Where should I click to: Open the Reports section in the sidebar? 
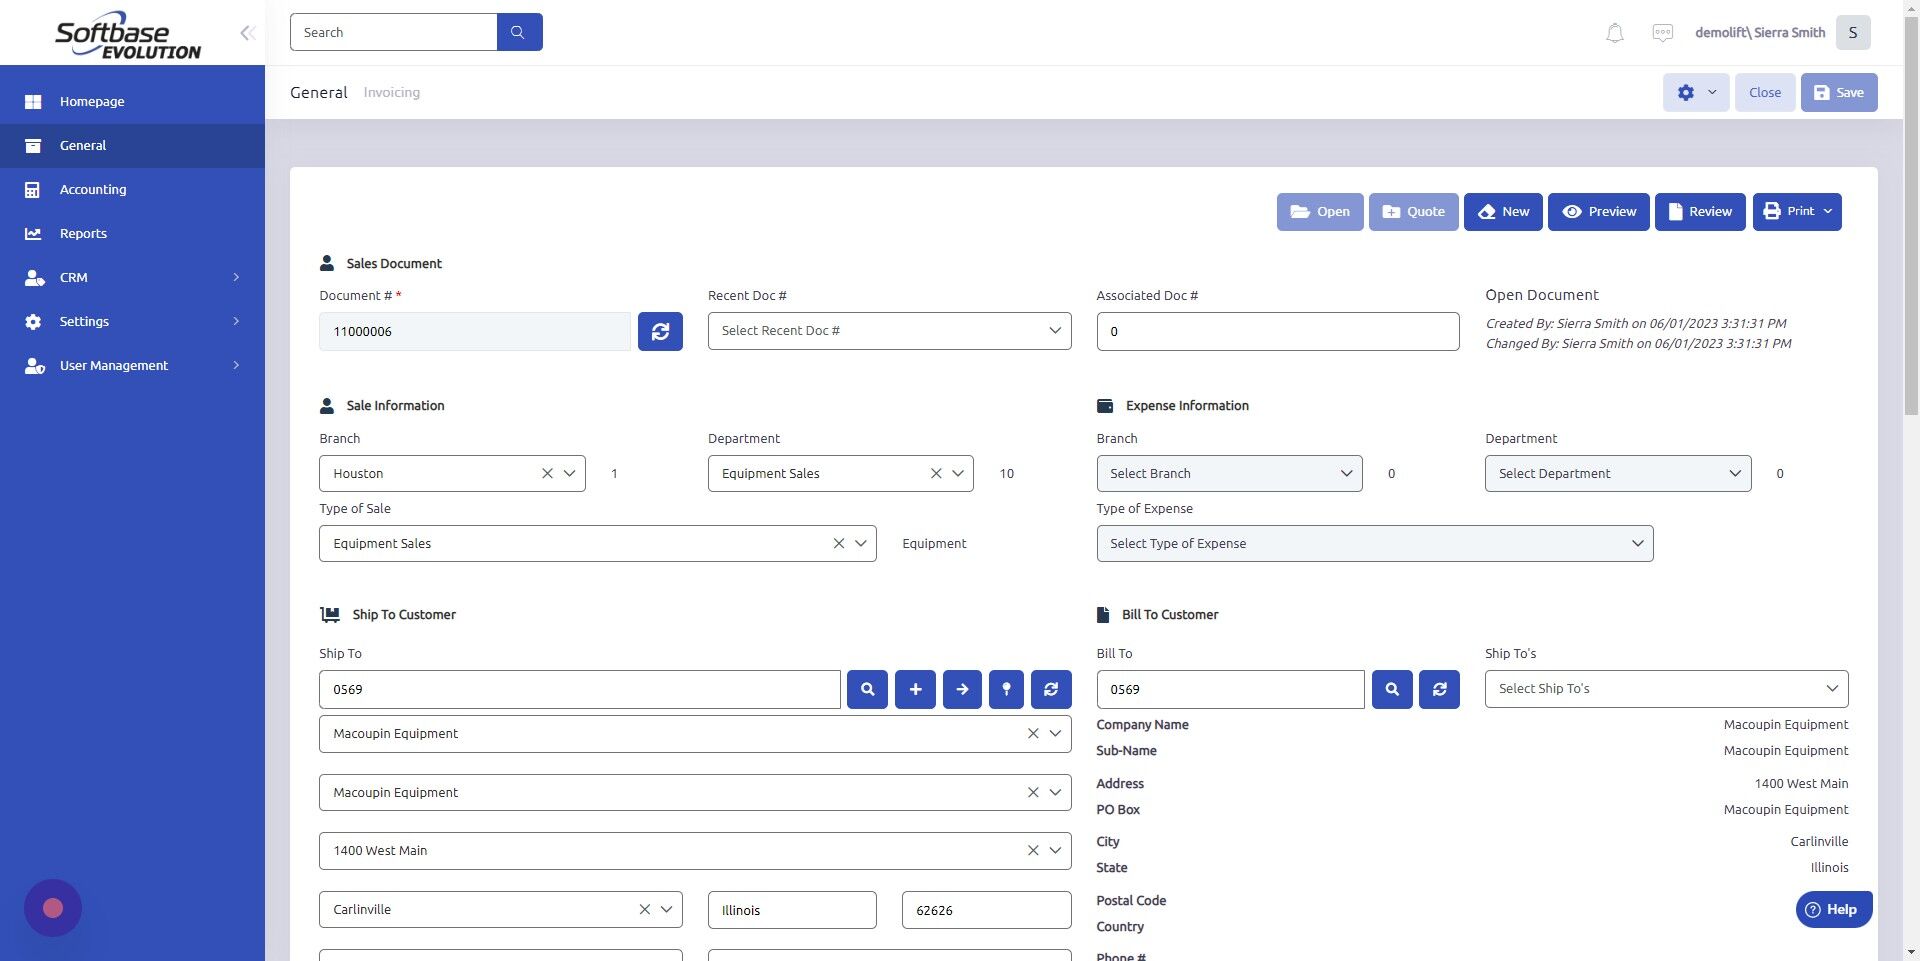tap(82, 233)
